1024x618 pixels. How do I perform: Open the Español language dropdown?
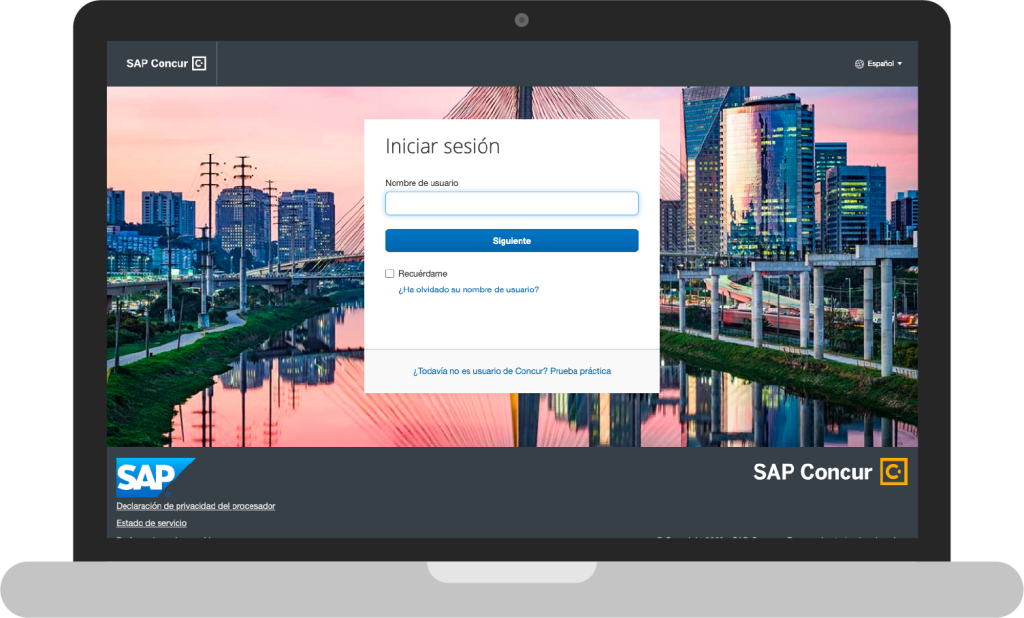tap(878, 63)
